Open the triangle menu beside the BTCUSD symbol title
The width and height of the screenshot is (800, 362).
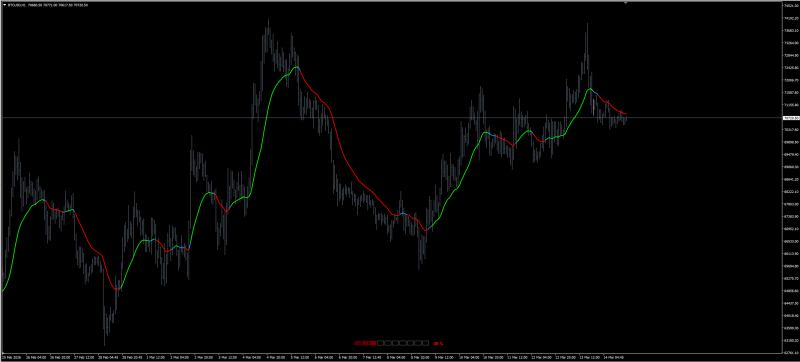click(x=5, y=5)
